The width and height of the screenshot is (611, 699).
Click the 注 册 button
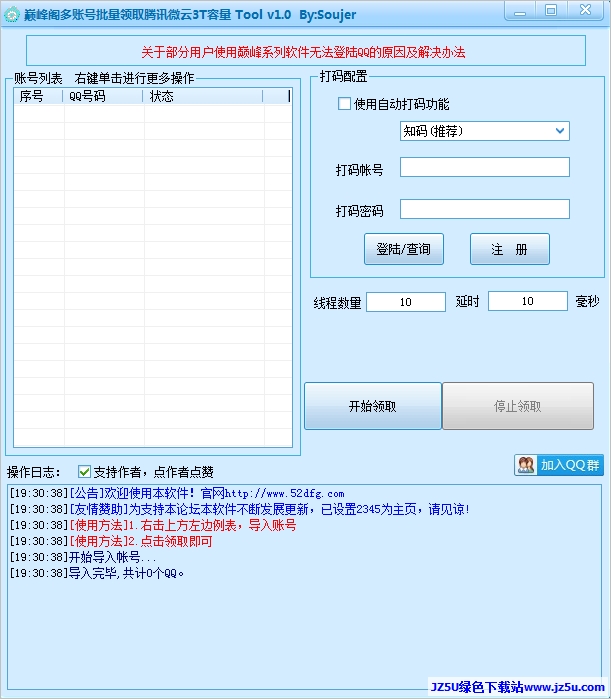coord(509,249)
